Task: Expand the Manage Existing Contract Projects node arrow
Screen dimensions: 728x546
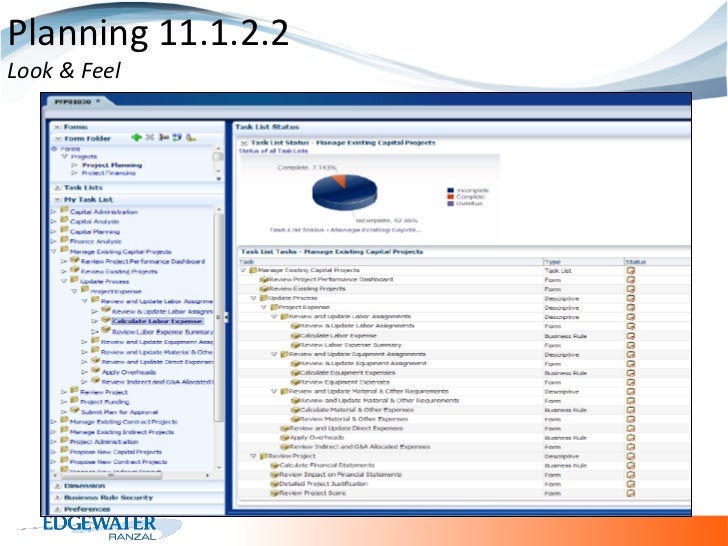Action: [53, 422]
